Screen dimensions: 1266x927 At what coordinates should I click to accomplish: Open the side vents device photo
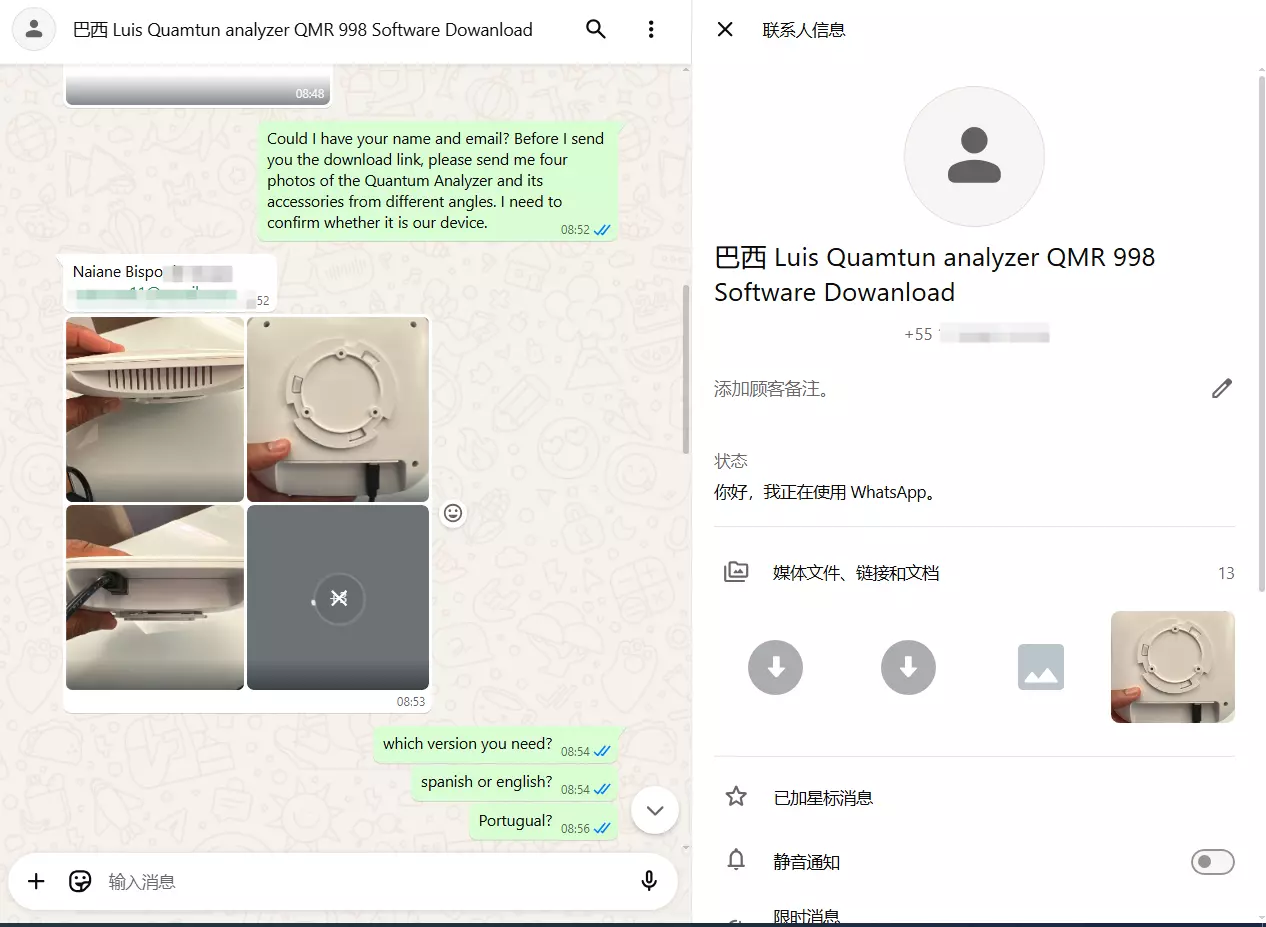pos(155,409)
